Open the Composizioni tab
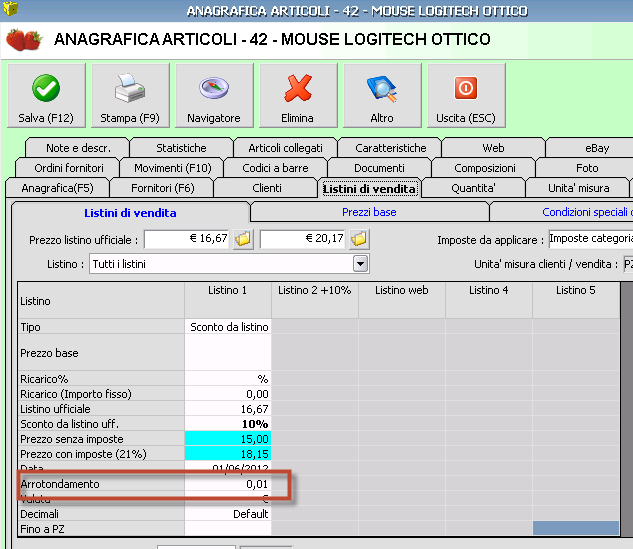 (x=484, y=168)
